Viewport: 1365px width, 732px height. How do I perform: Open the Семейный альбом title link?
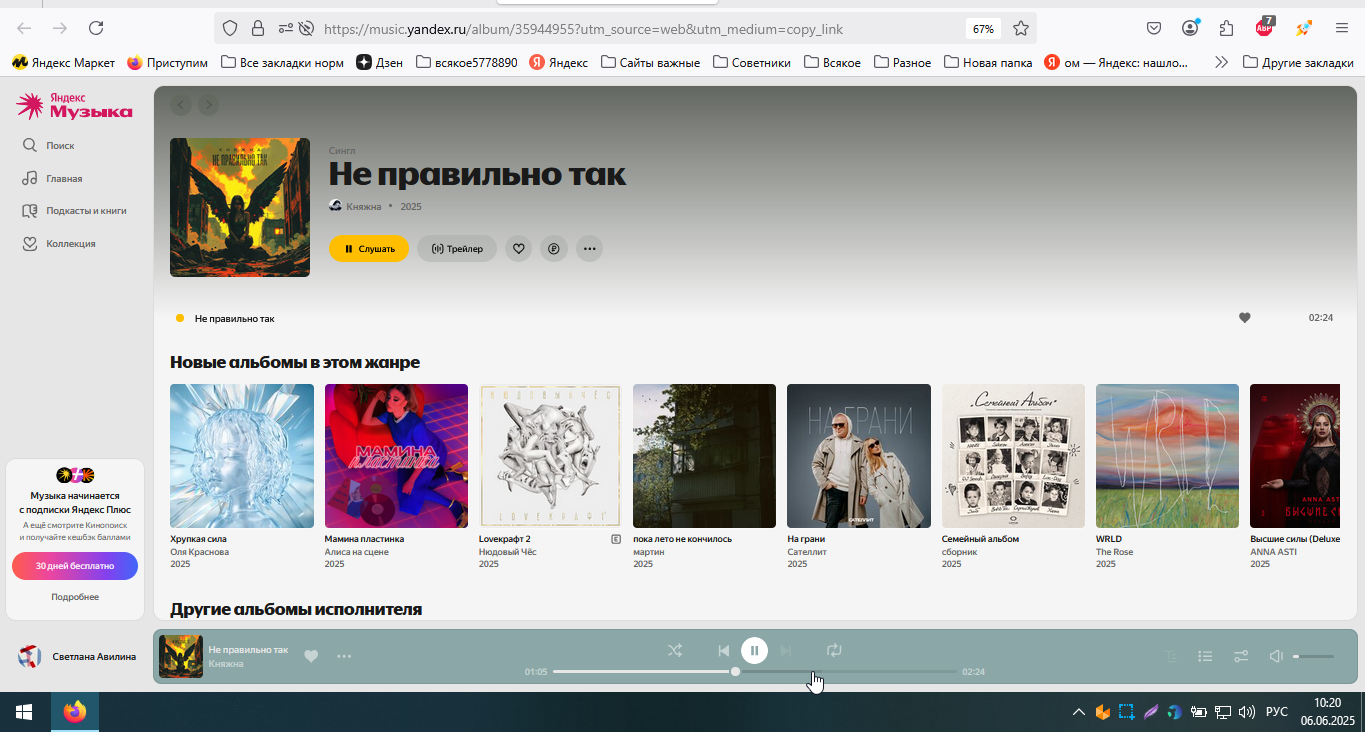click(980, 539)
